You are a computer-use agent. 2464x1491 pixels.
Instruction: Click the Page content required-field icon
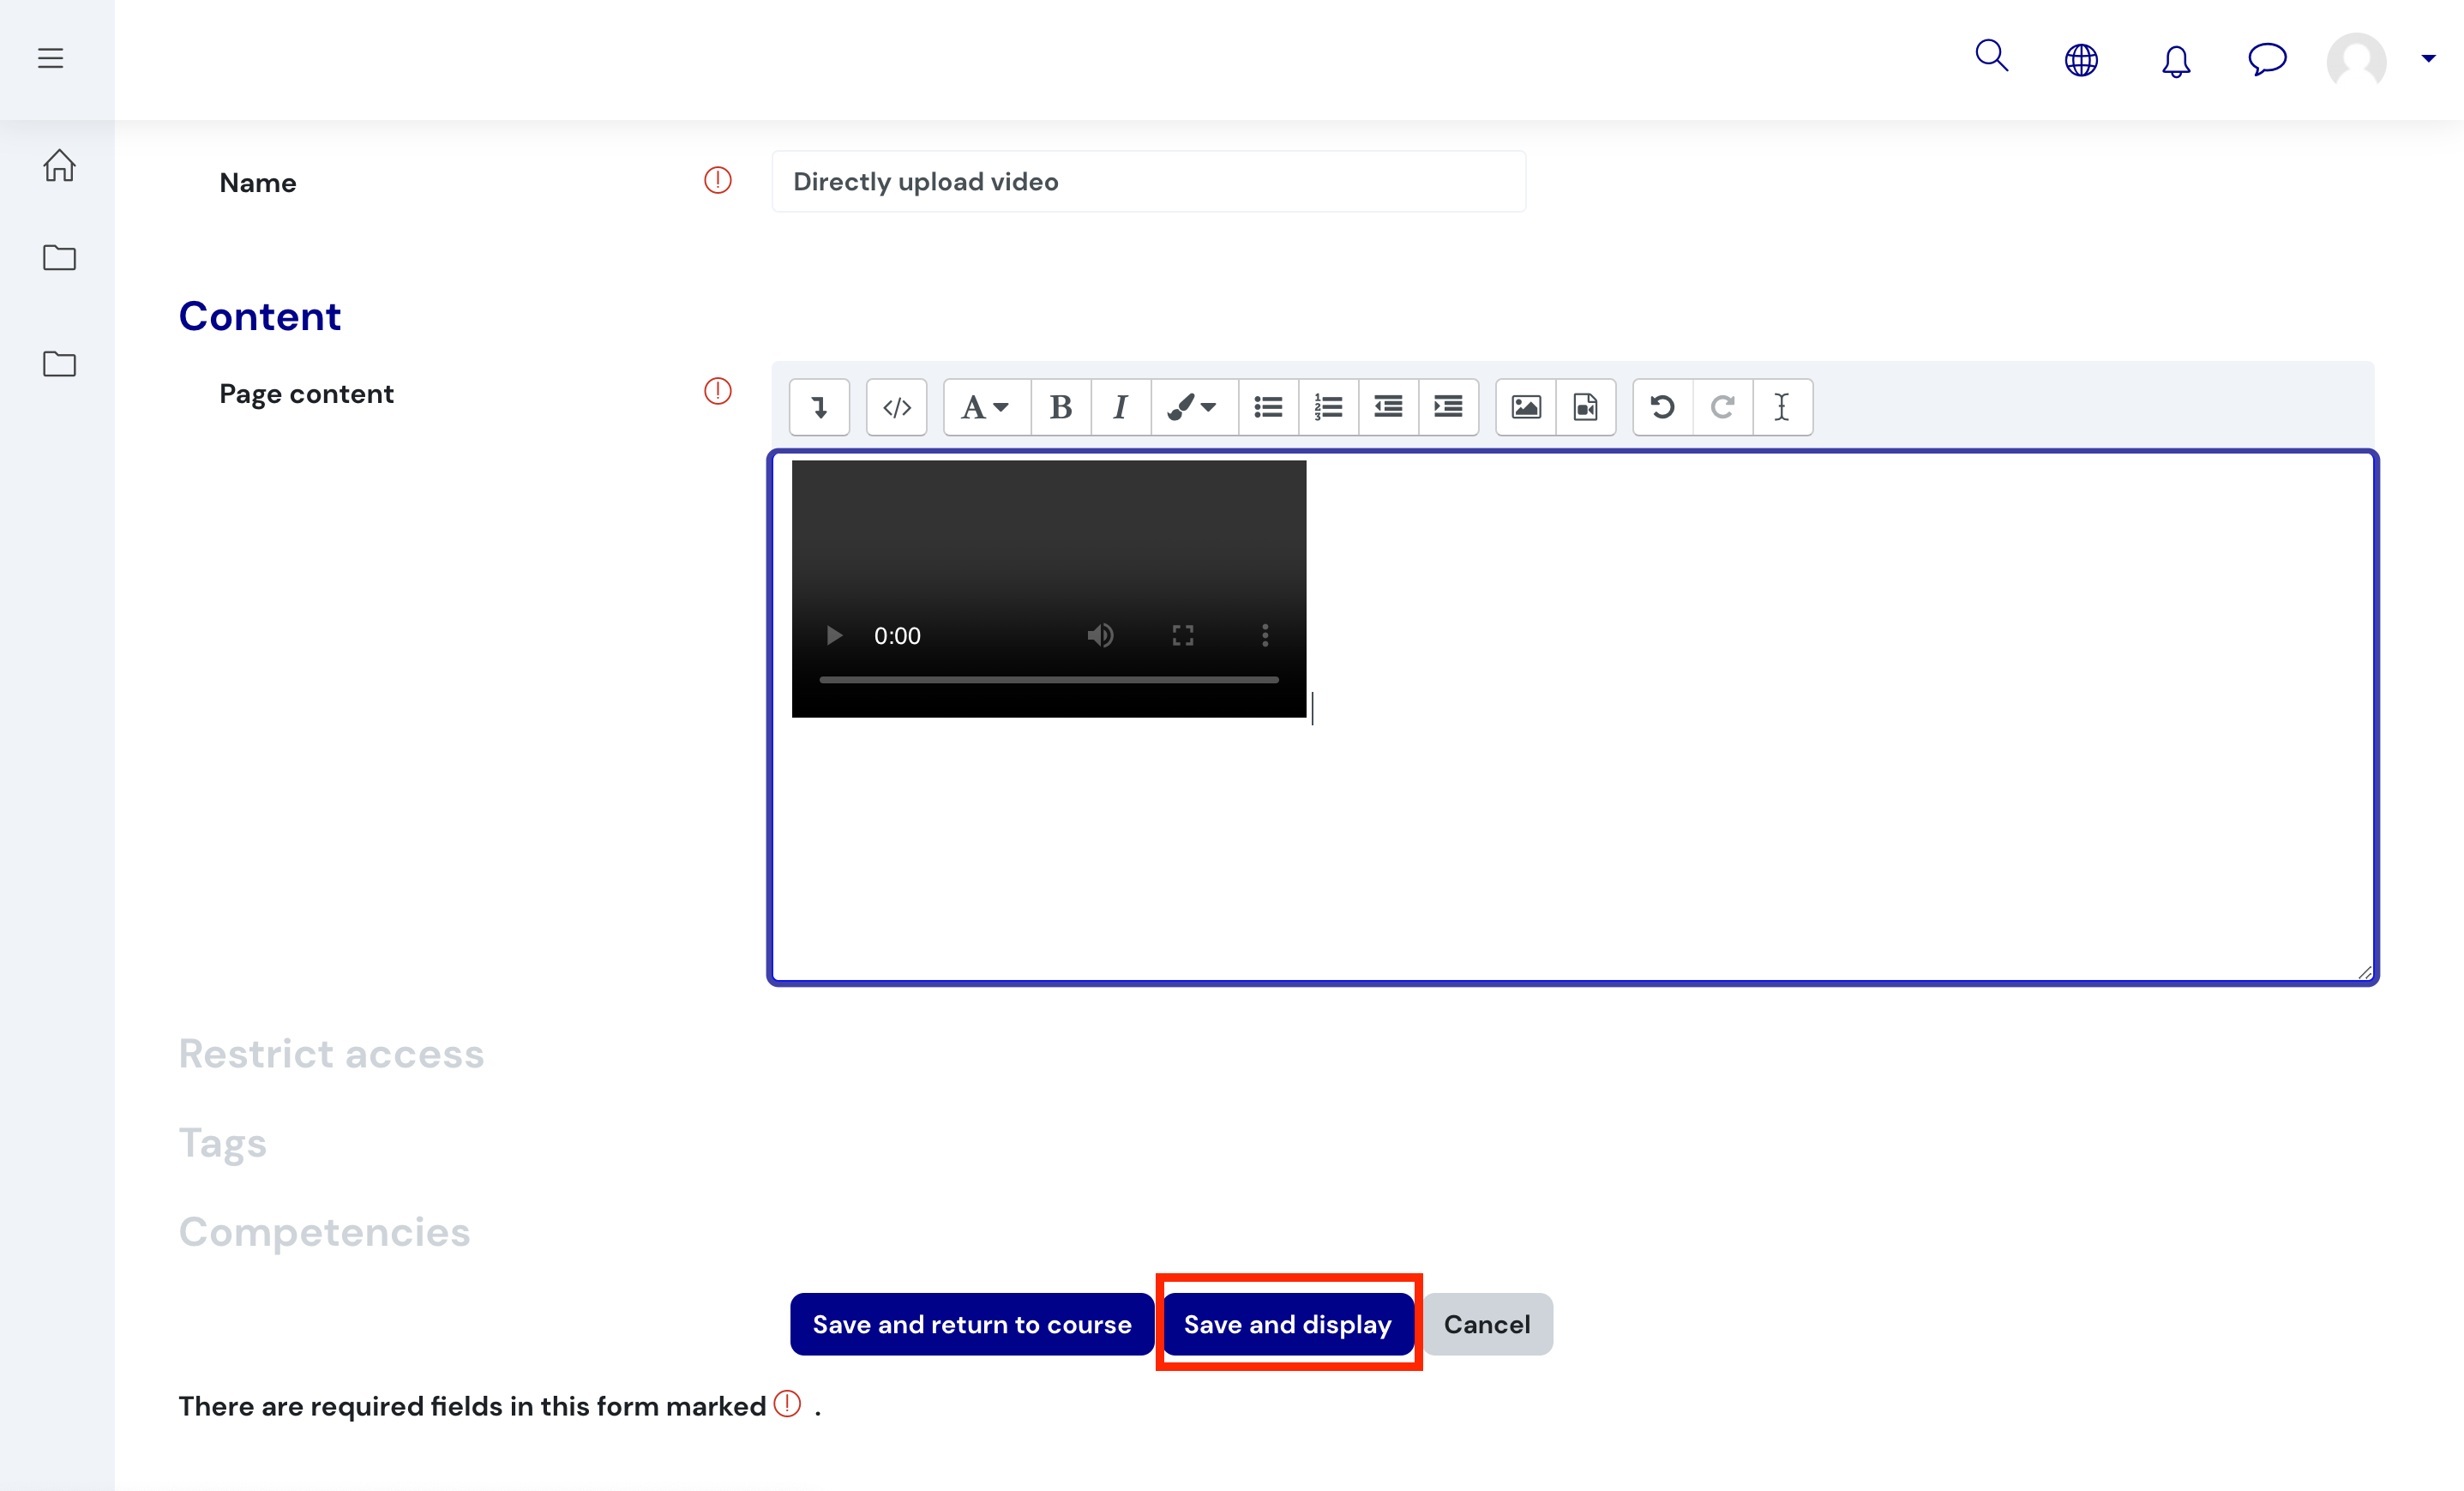coord(717,391)
